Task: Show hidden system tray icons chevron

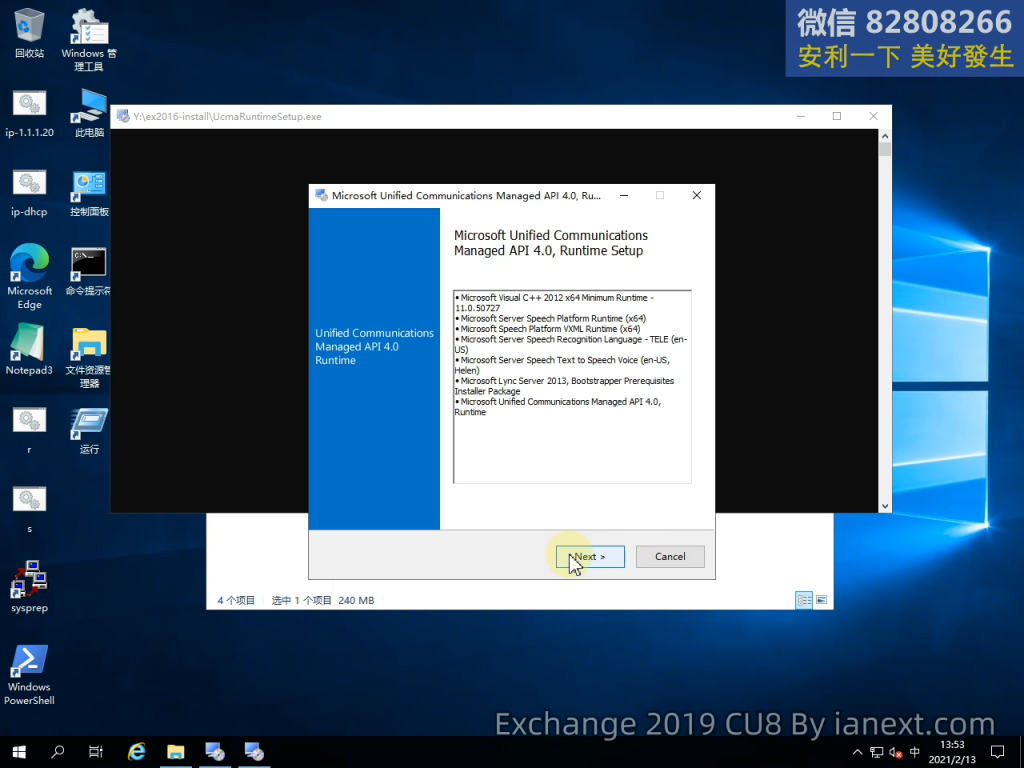Action: [x=856, y=752]
